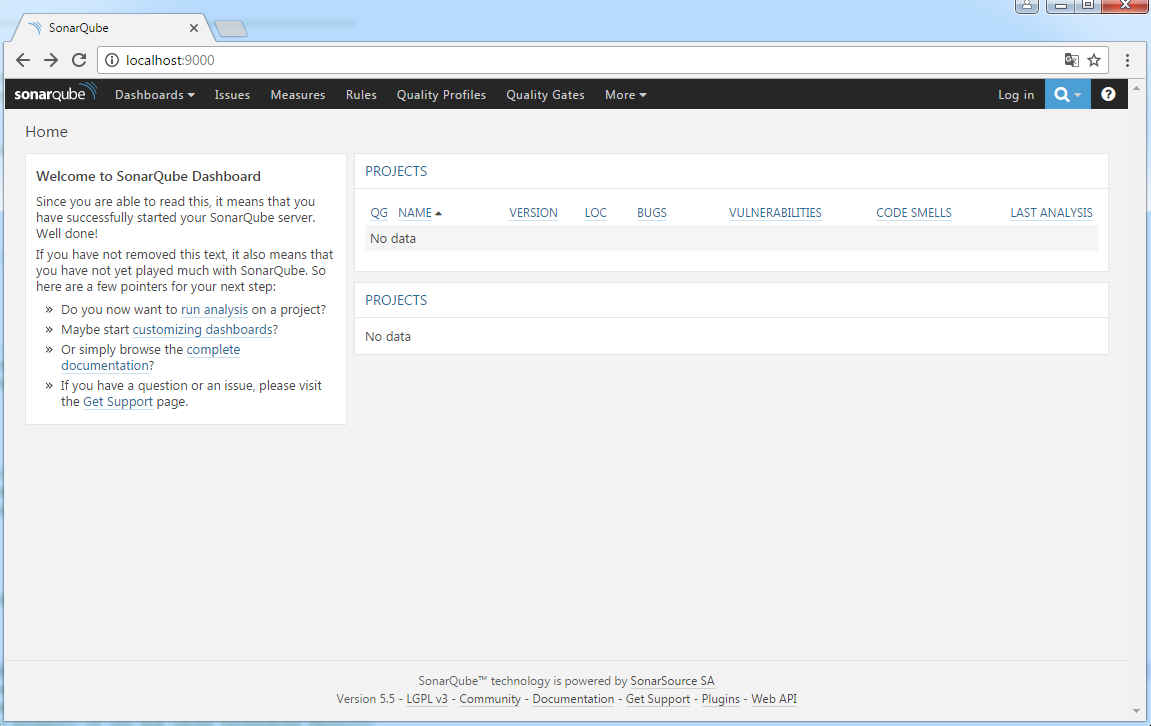The width and height of the screenshot is (1151, 726).
Task: Sort projects by VULNERABILITIES column
Action: 775,213
